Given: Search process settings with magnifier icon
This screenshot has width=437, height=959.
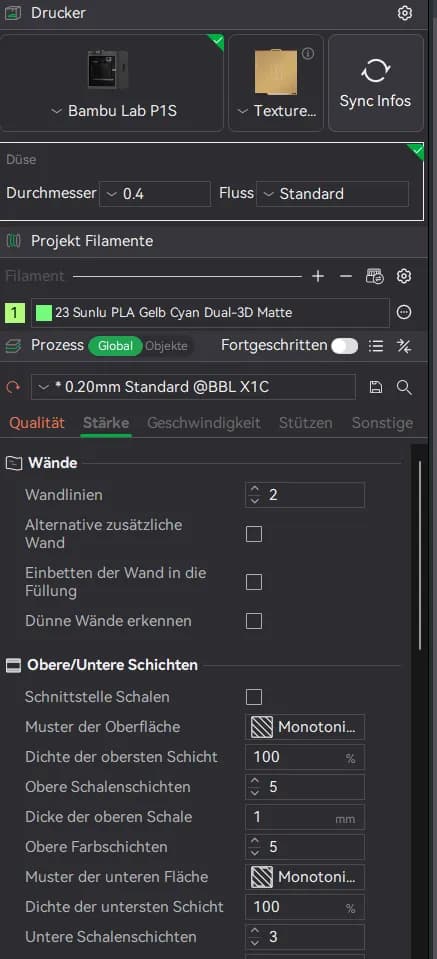Looking at the screenshot, I should pos(403,387).
